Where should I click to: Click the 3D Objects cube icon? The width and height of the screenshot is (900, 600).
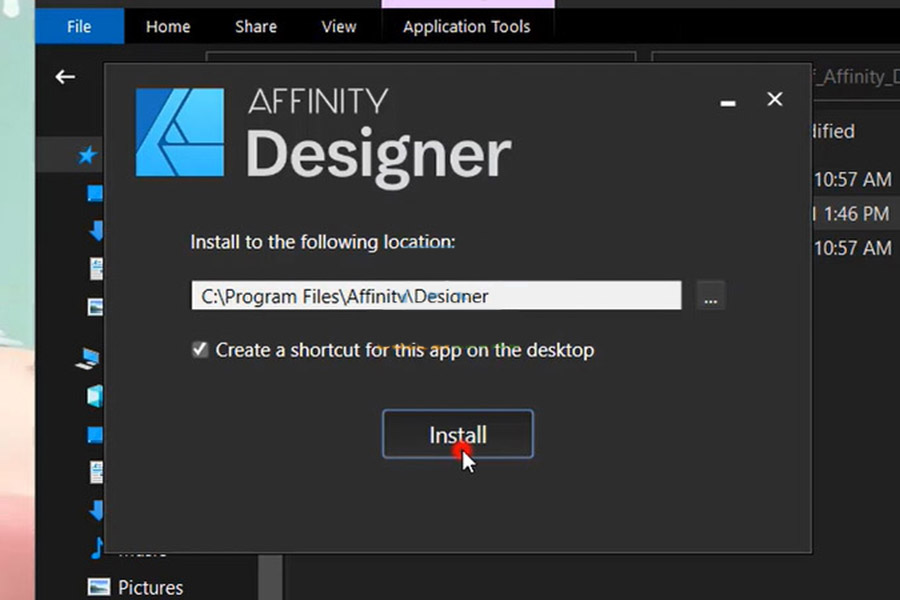click(x=95, y=396)
